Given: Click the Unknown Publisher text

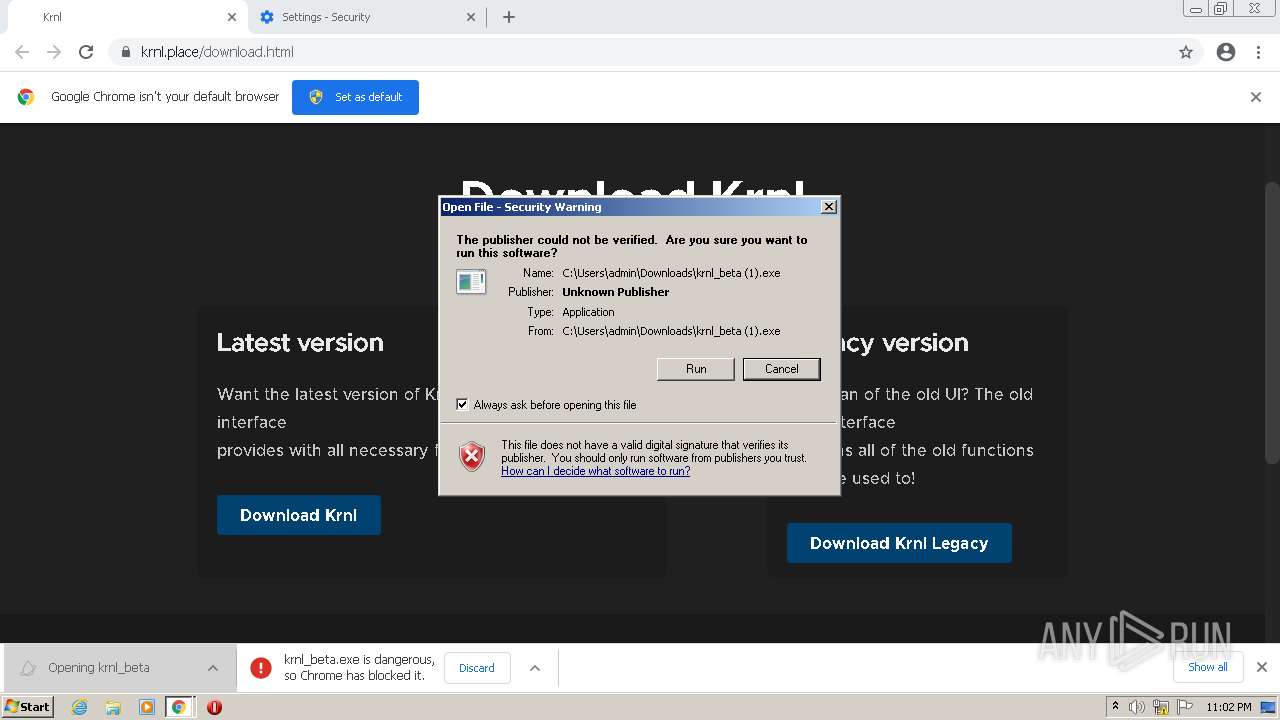Looking at the screenshot, I should 615,292.
